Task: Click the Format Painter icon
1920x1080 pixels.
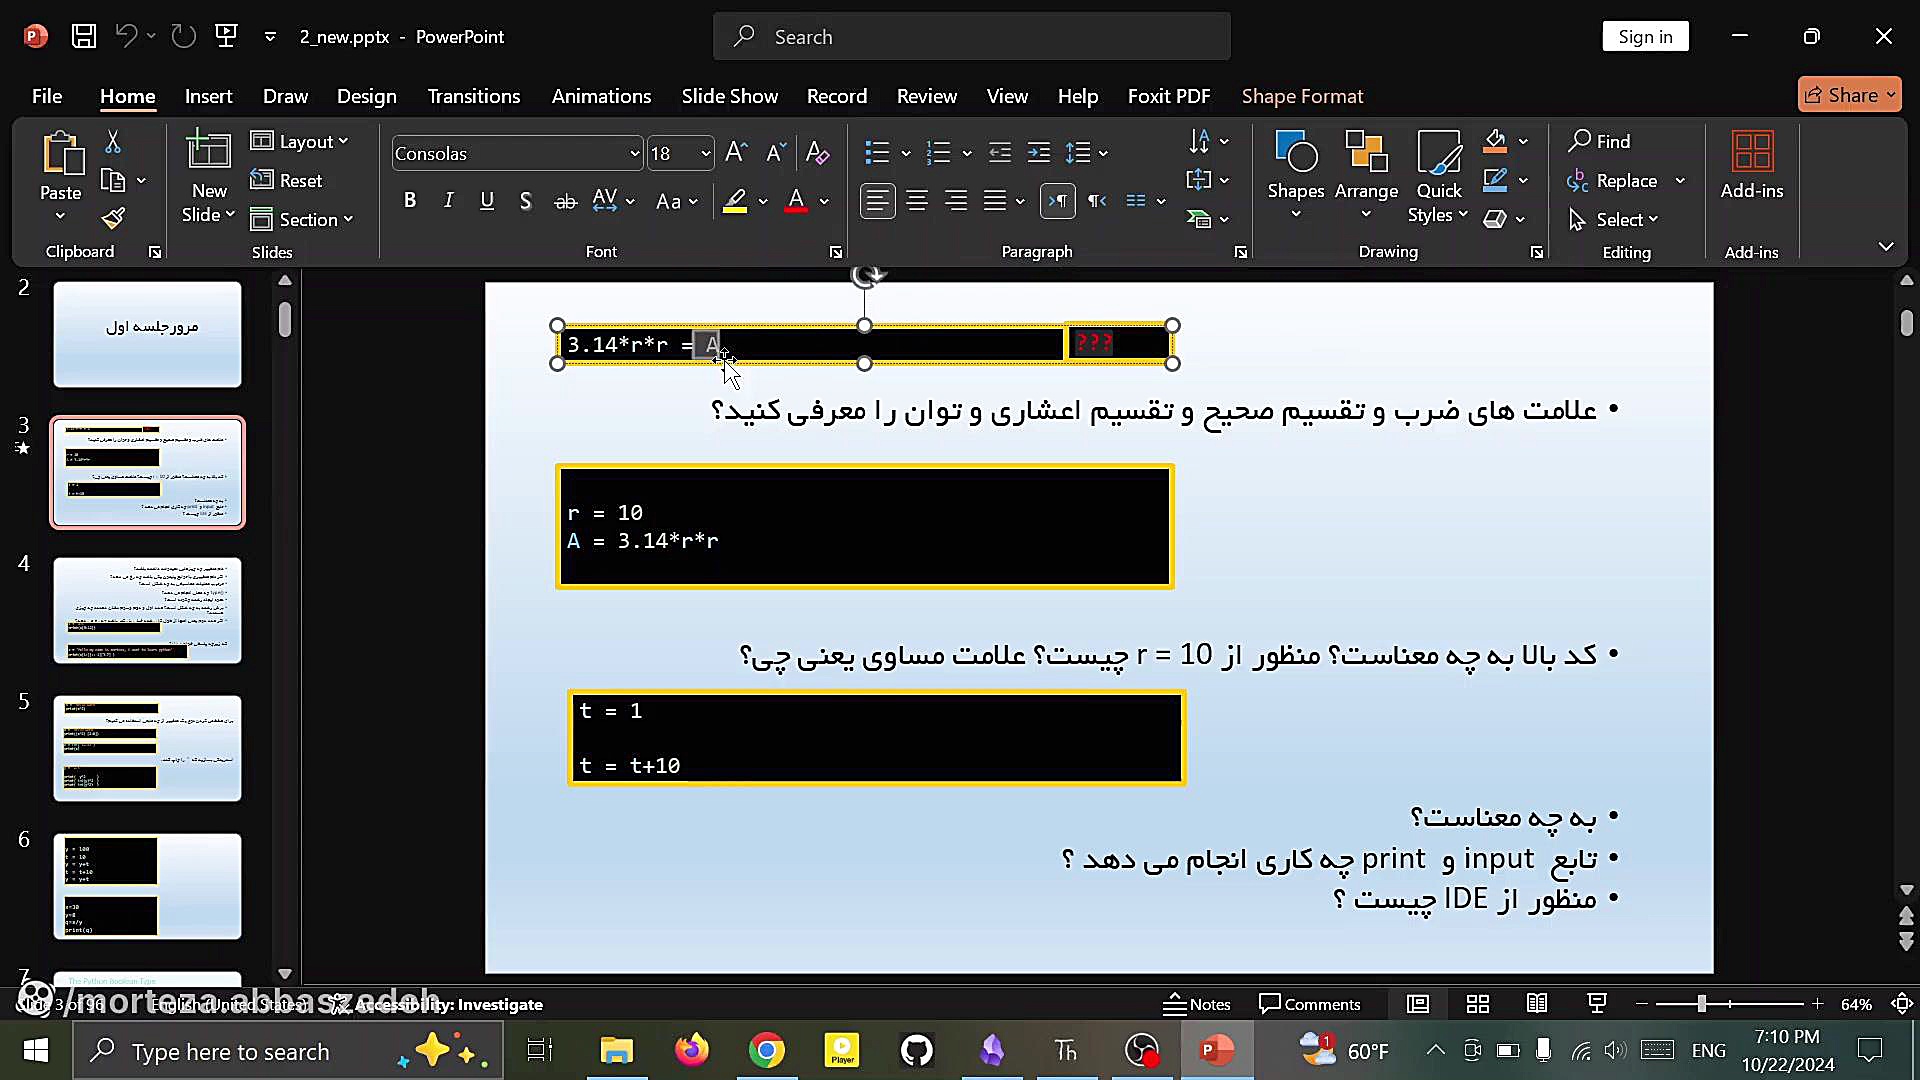Action: [113, 218]
